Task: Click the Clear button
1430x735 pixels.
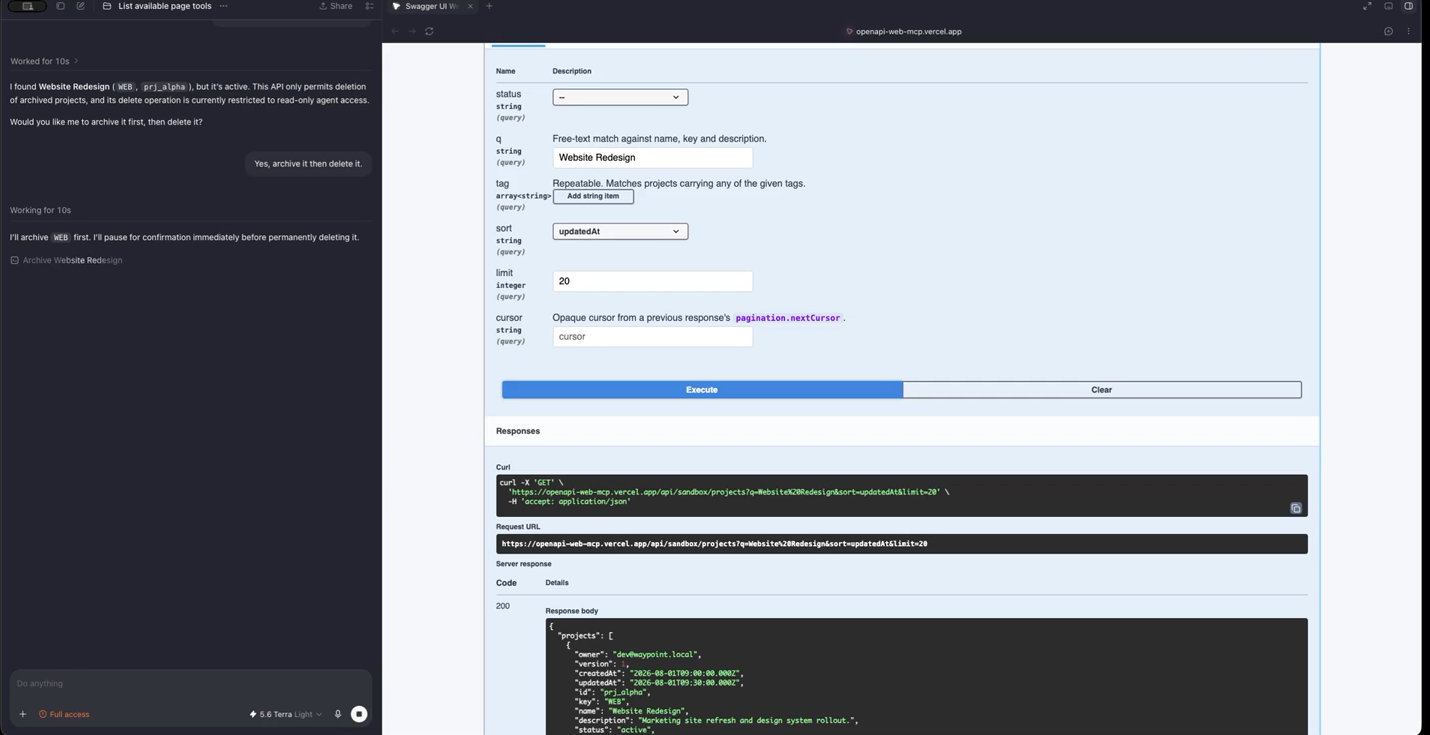Action: (1101, 390)
